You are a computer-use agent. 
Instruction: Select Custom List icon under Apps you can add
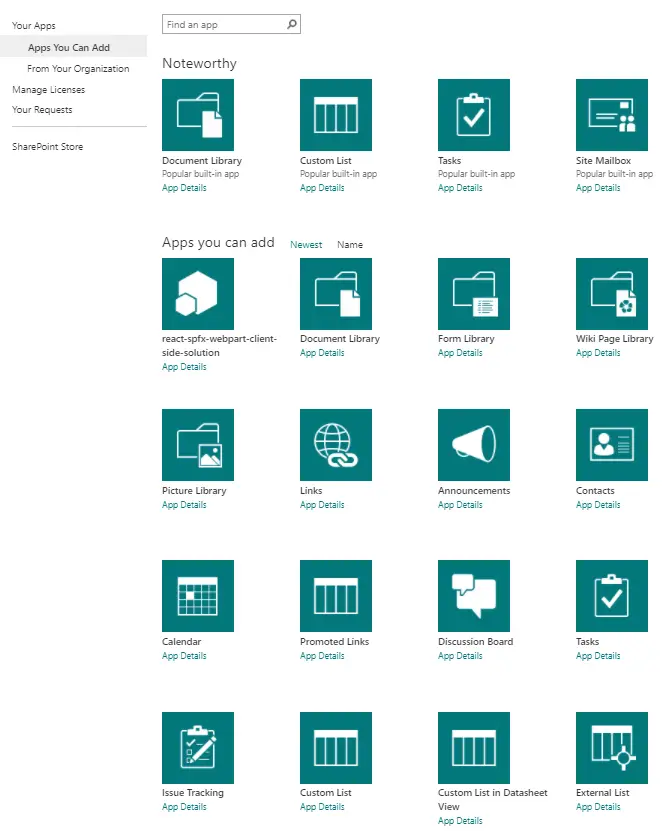336,748
